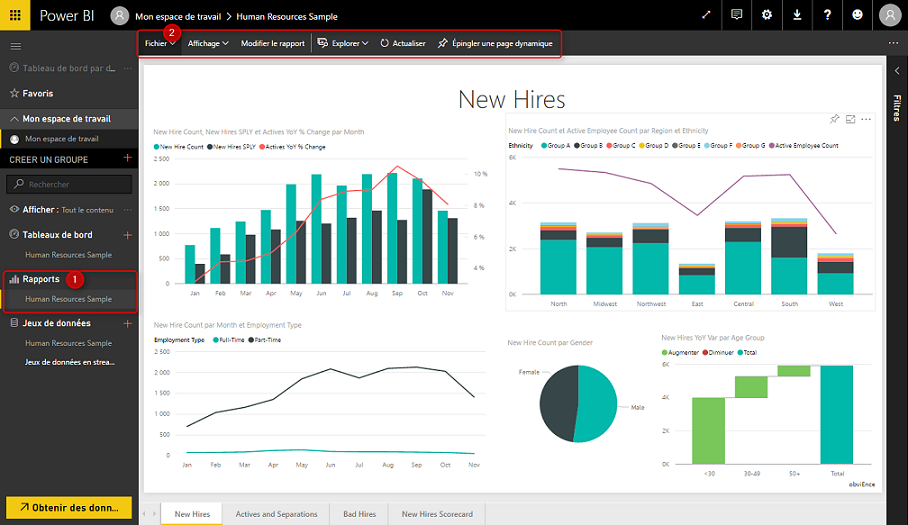Screen dimensions: 908x525
Task: Click the refresh icon Actualiser
Action: click(402, 43)
